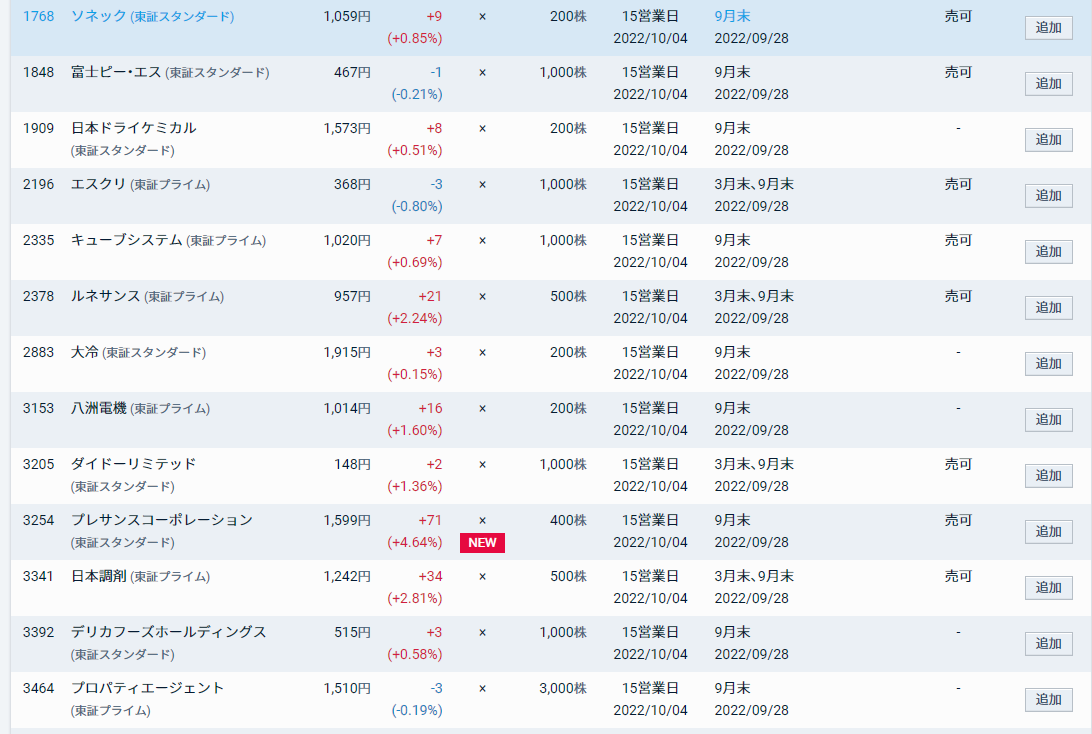This screenshot has height=734, width=1092.
Task: Click the name ルネサンス
Action: click(105, 296)
